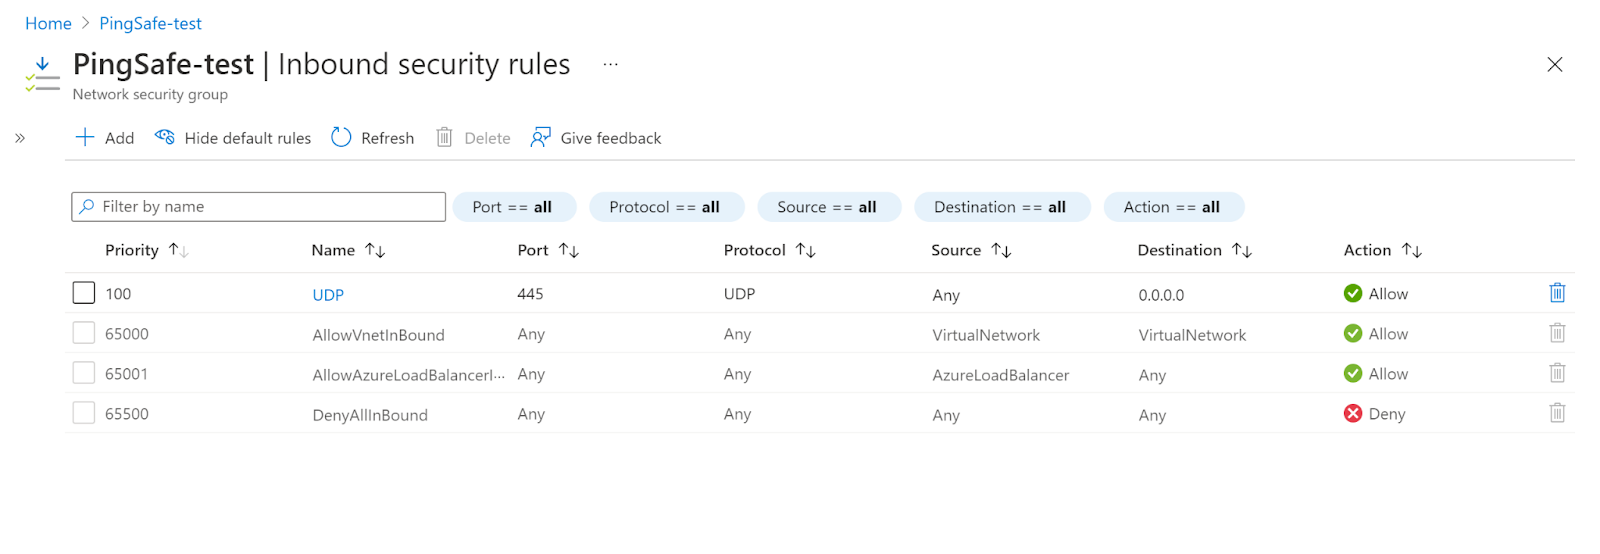
Task: Click the Give feedback icon
Action: pyautogui.click(x=540, y=137)
